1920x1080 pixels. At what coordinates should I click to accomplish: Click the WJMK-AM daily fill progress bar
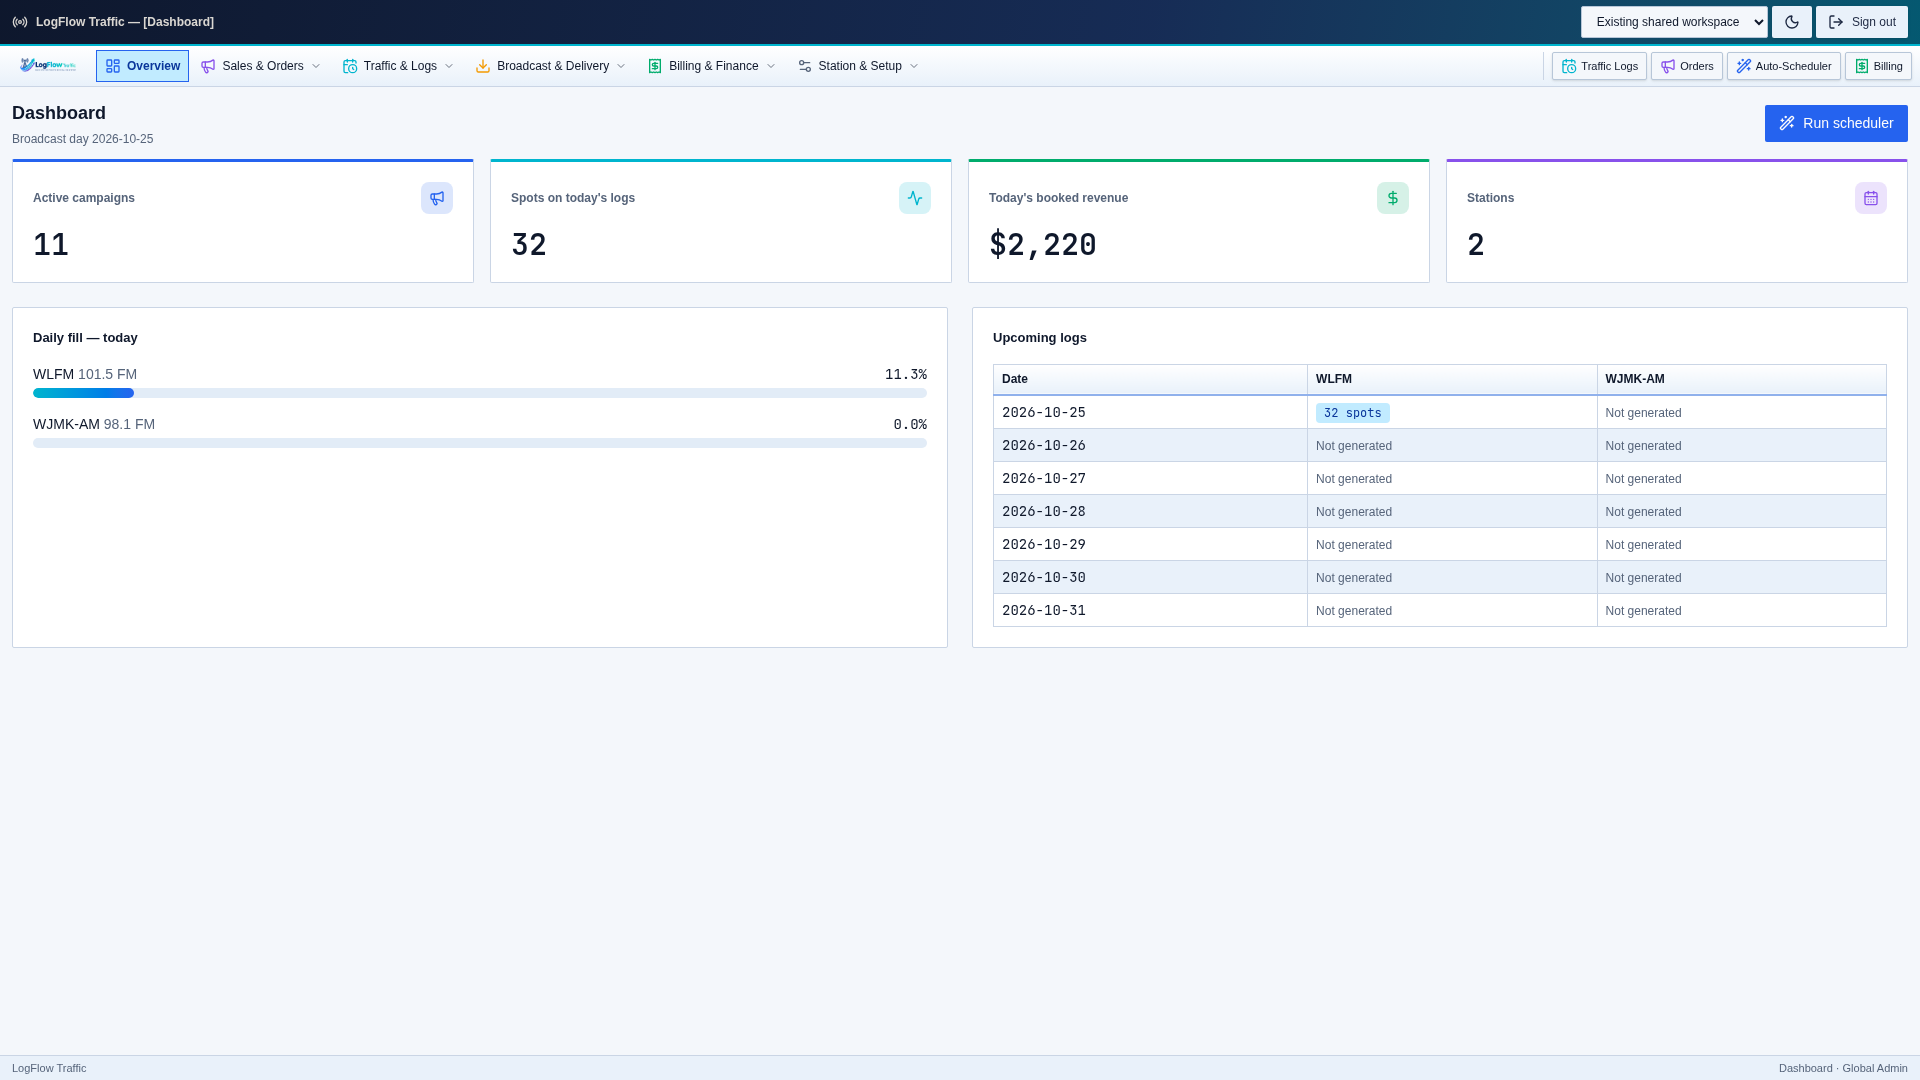(x=480, y=443)
